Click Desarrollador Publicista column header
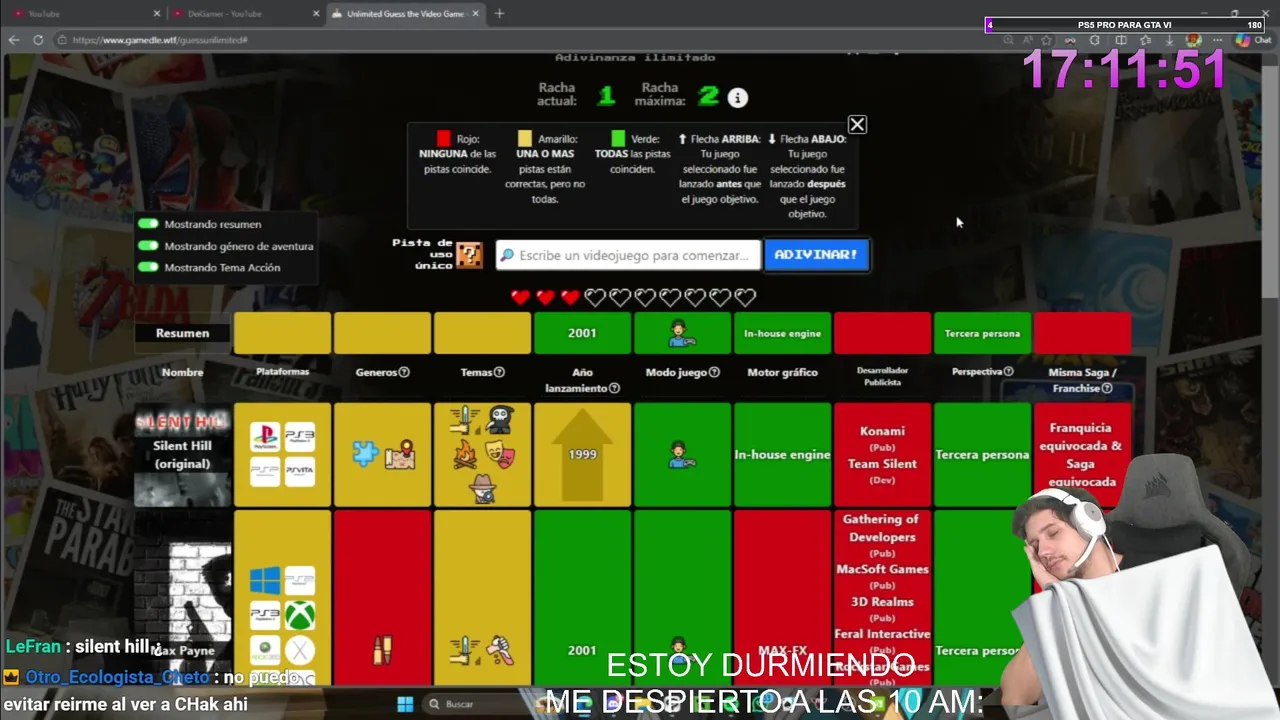The width and height of the screenshot is (1280, 720). (x=882, y=376)
